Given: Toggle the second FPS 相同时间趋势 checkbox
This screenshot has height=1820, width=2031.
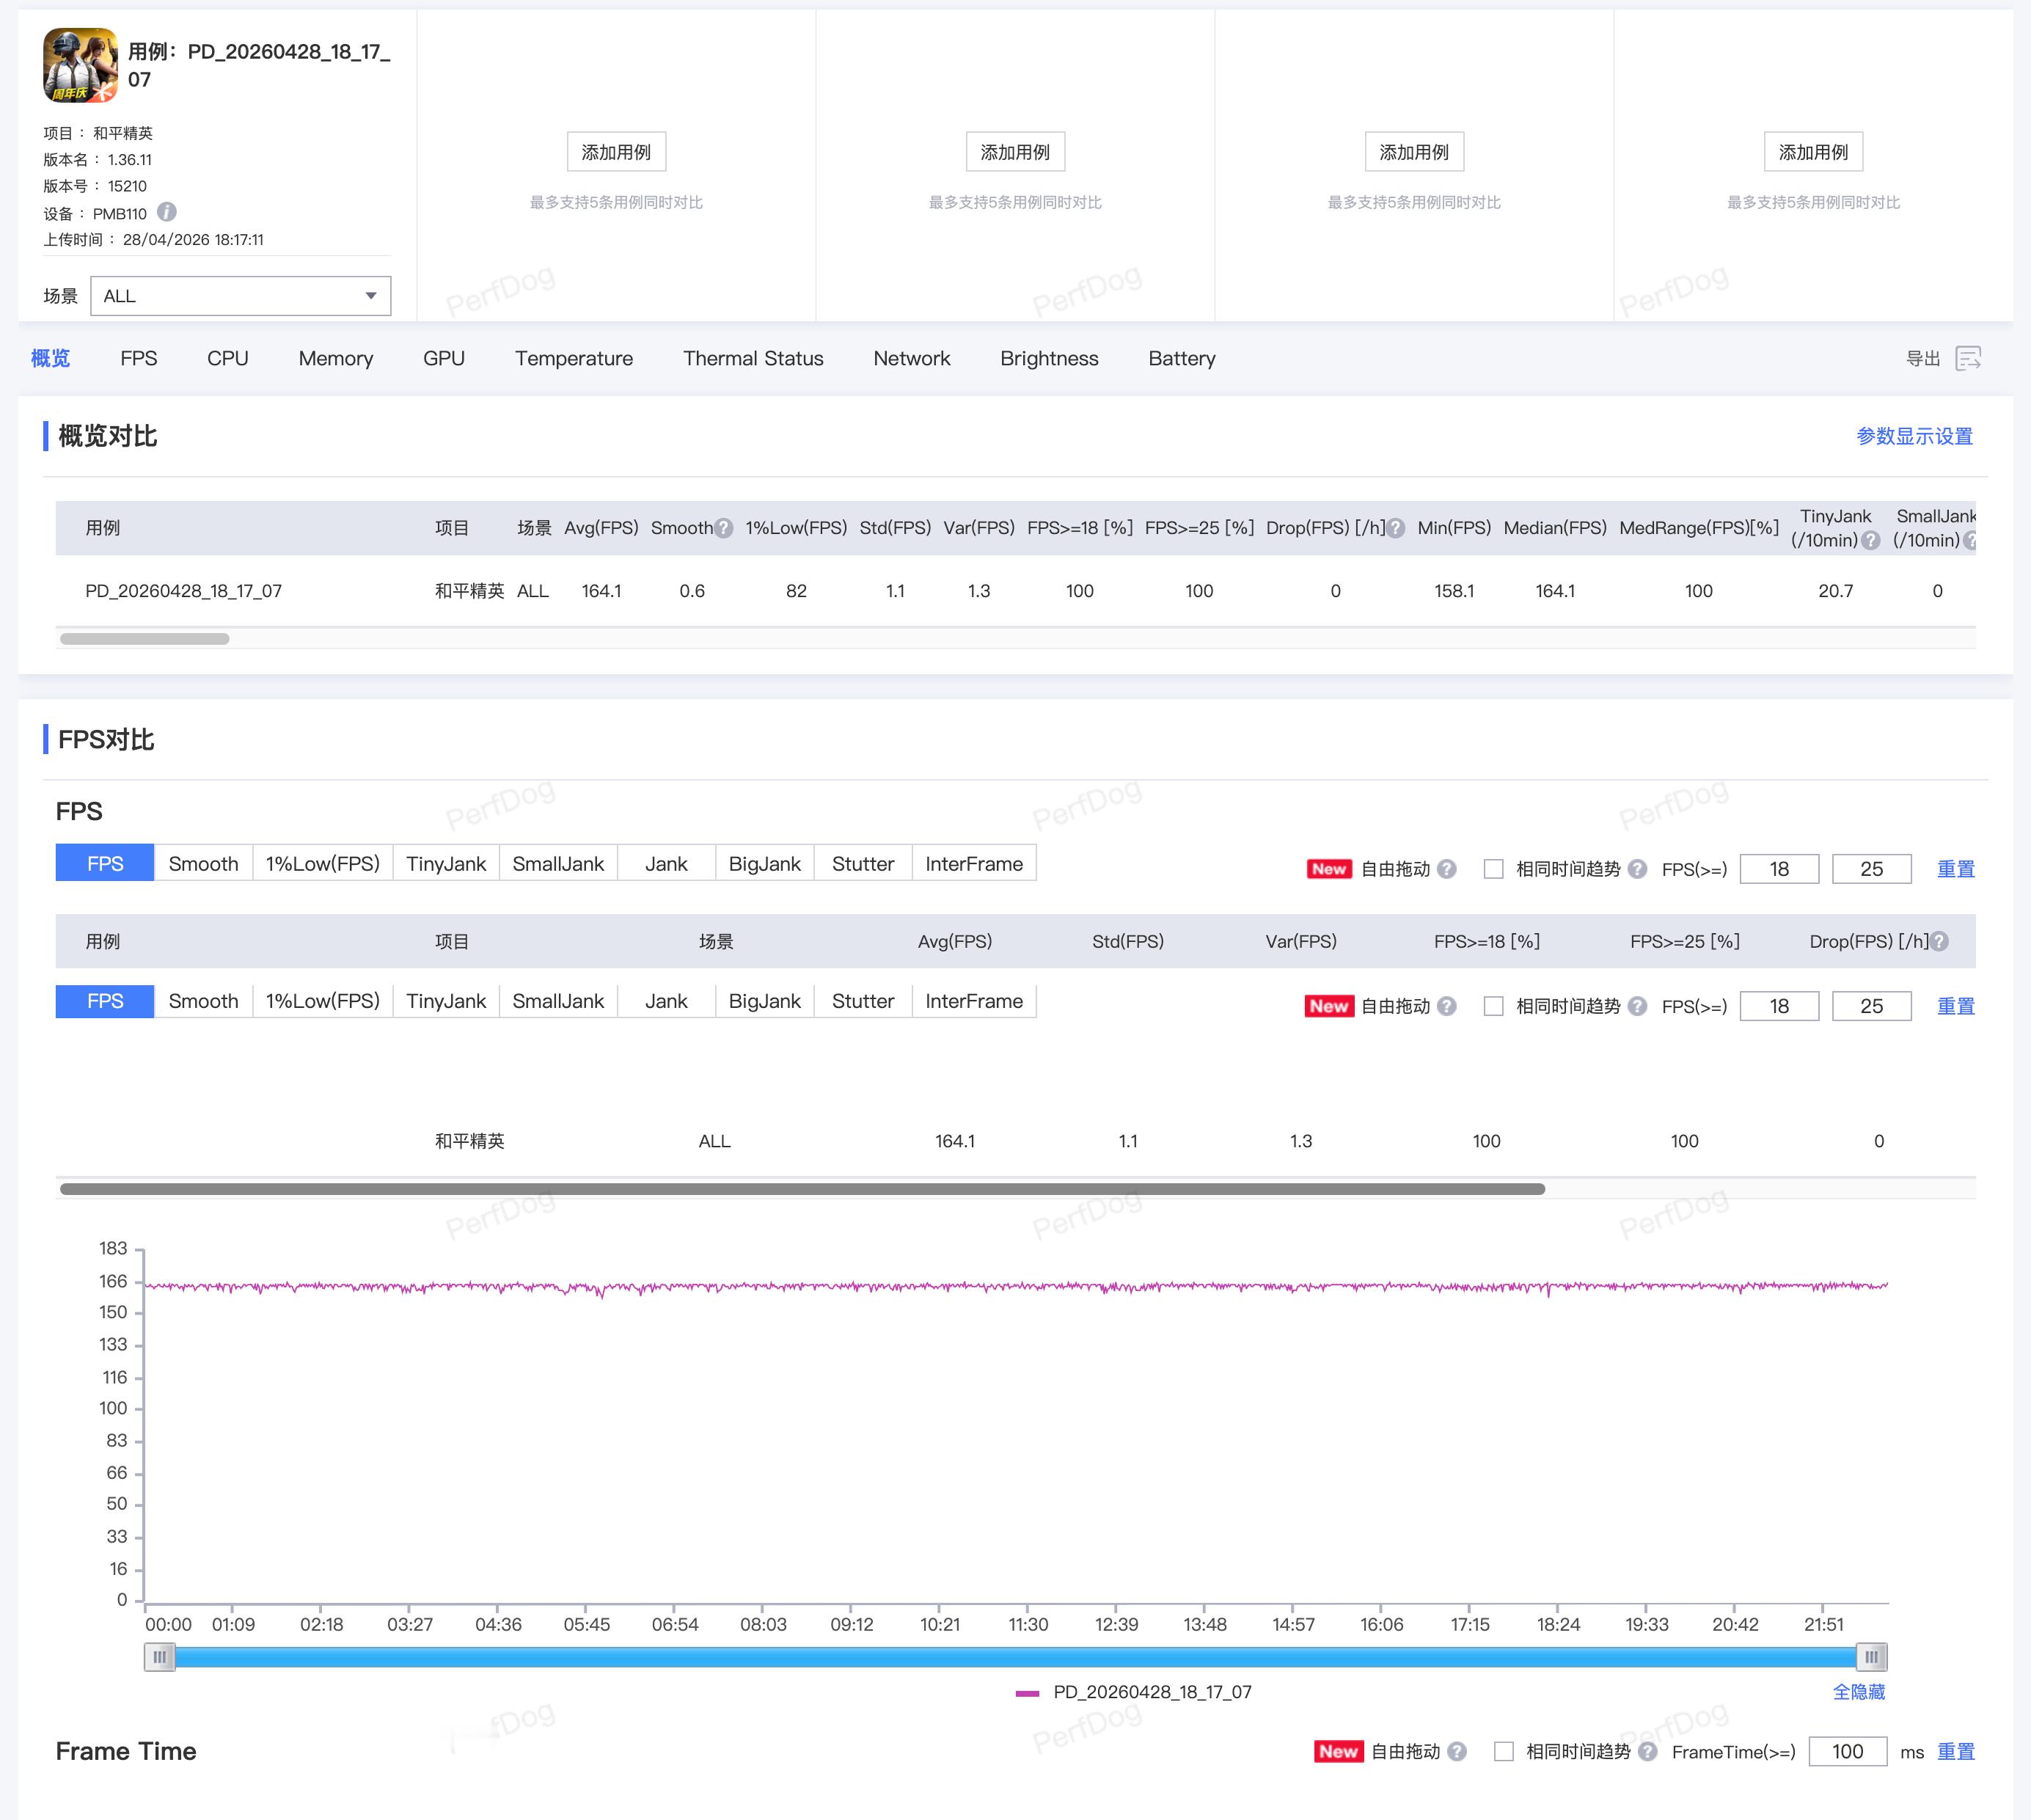Looking at the screenshot, I should (1493, 1006).
